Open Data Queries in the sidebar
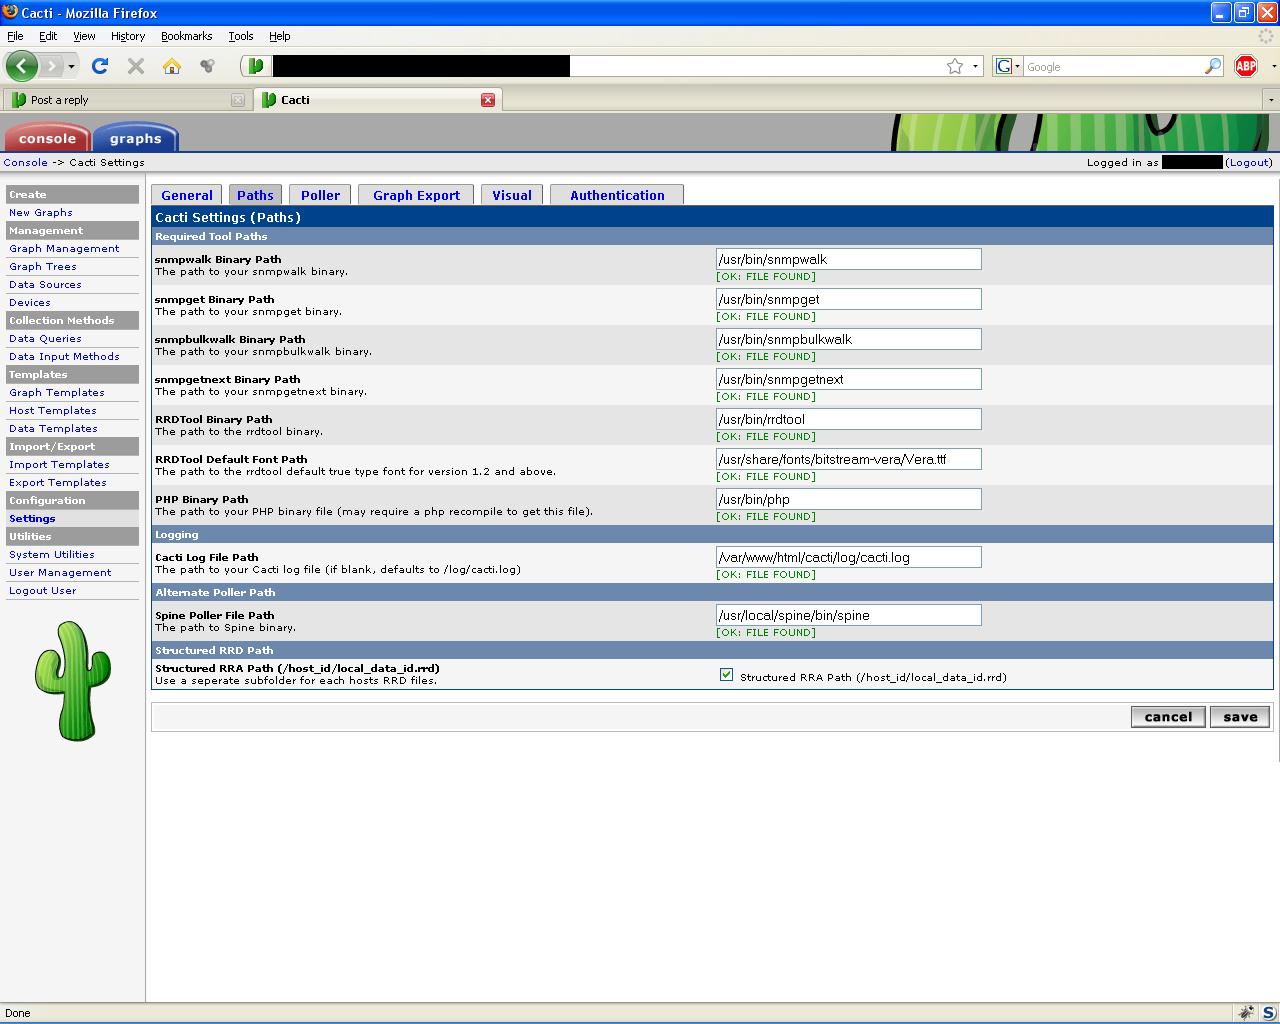 [x=45, y=338]
